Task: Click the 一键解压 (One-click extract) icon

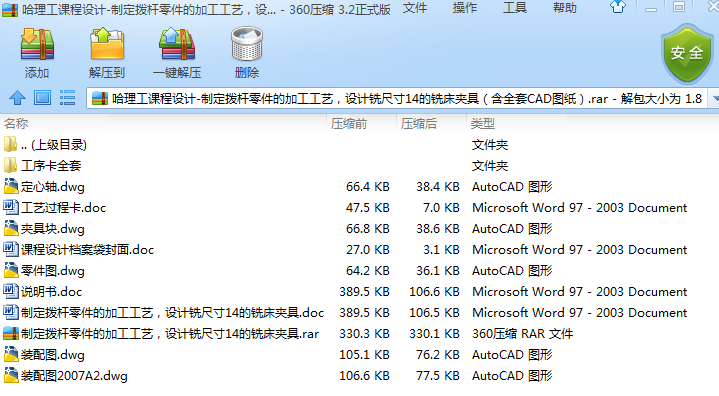Action: tap(177, 44)
